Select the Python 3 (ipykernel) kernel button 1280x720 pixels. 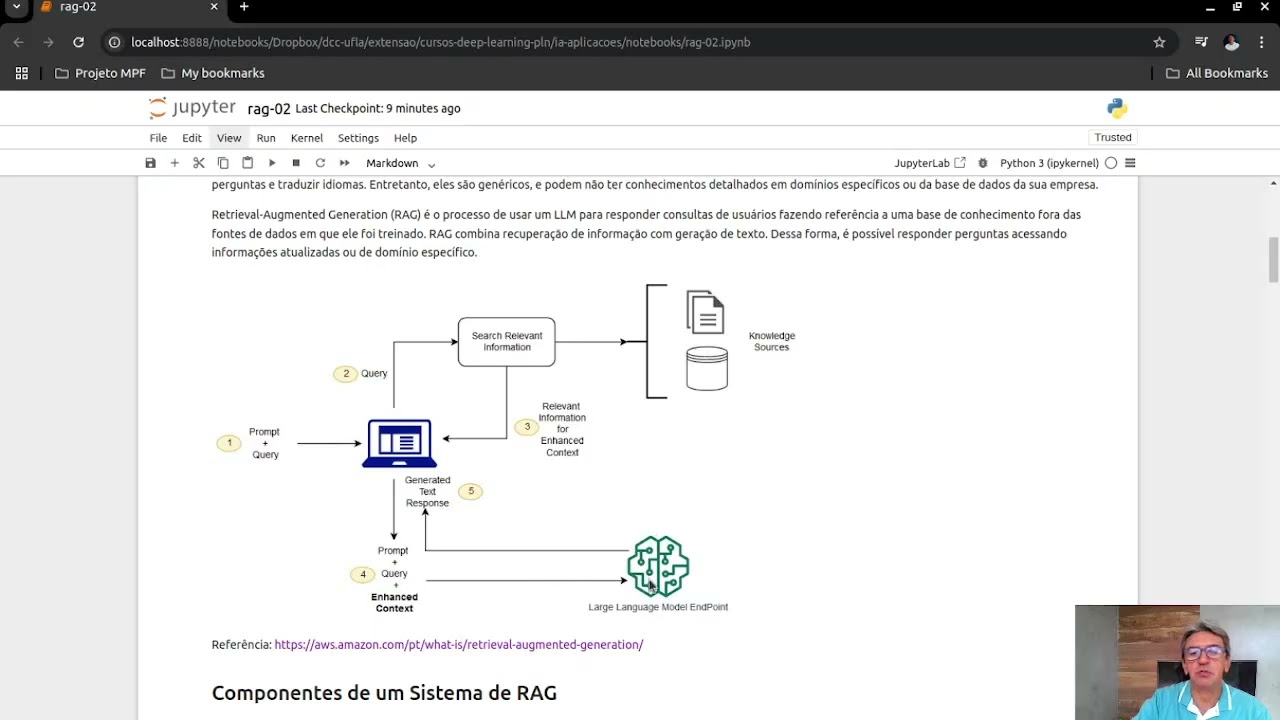(1049, 163)
